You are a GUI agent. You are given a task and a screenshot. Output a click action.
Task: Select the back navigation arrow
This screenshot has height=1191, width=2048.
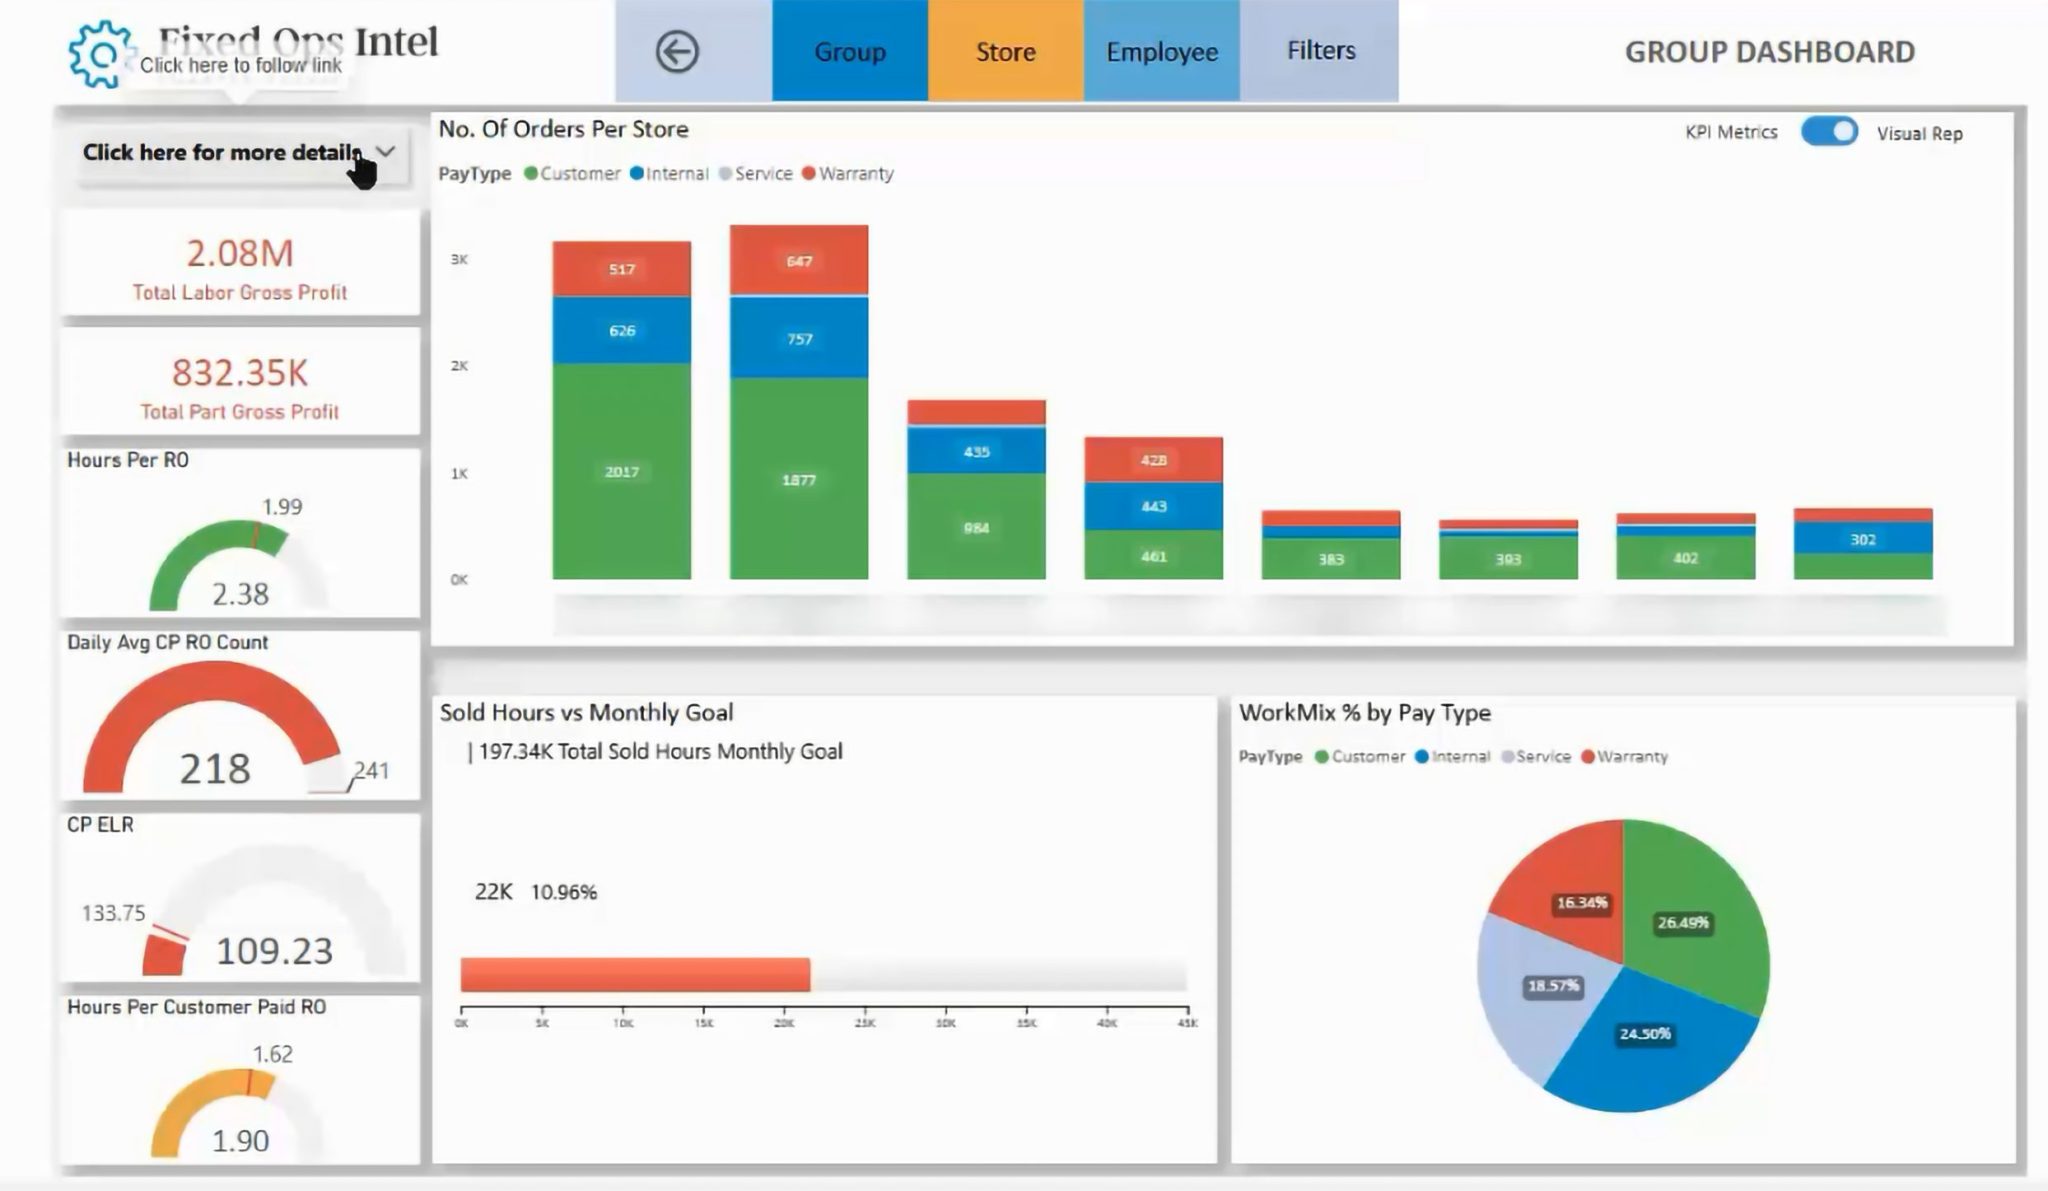(676, 51)
